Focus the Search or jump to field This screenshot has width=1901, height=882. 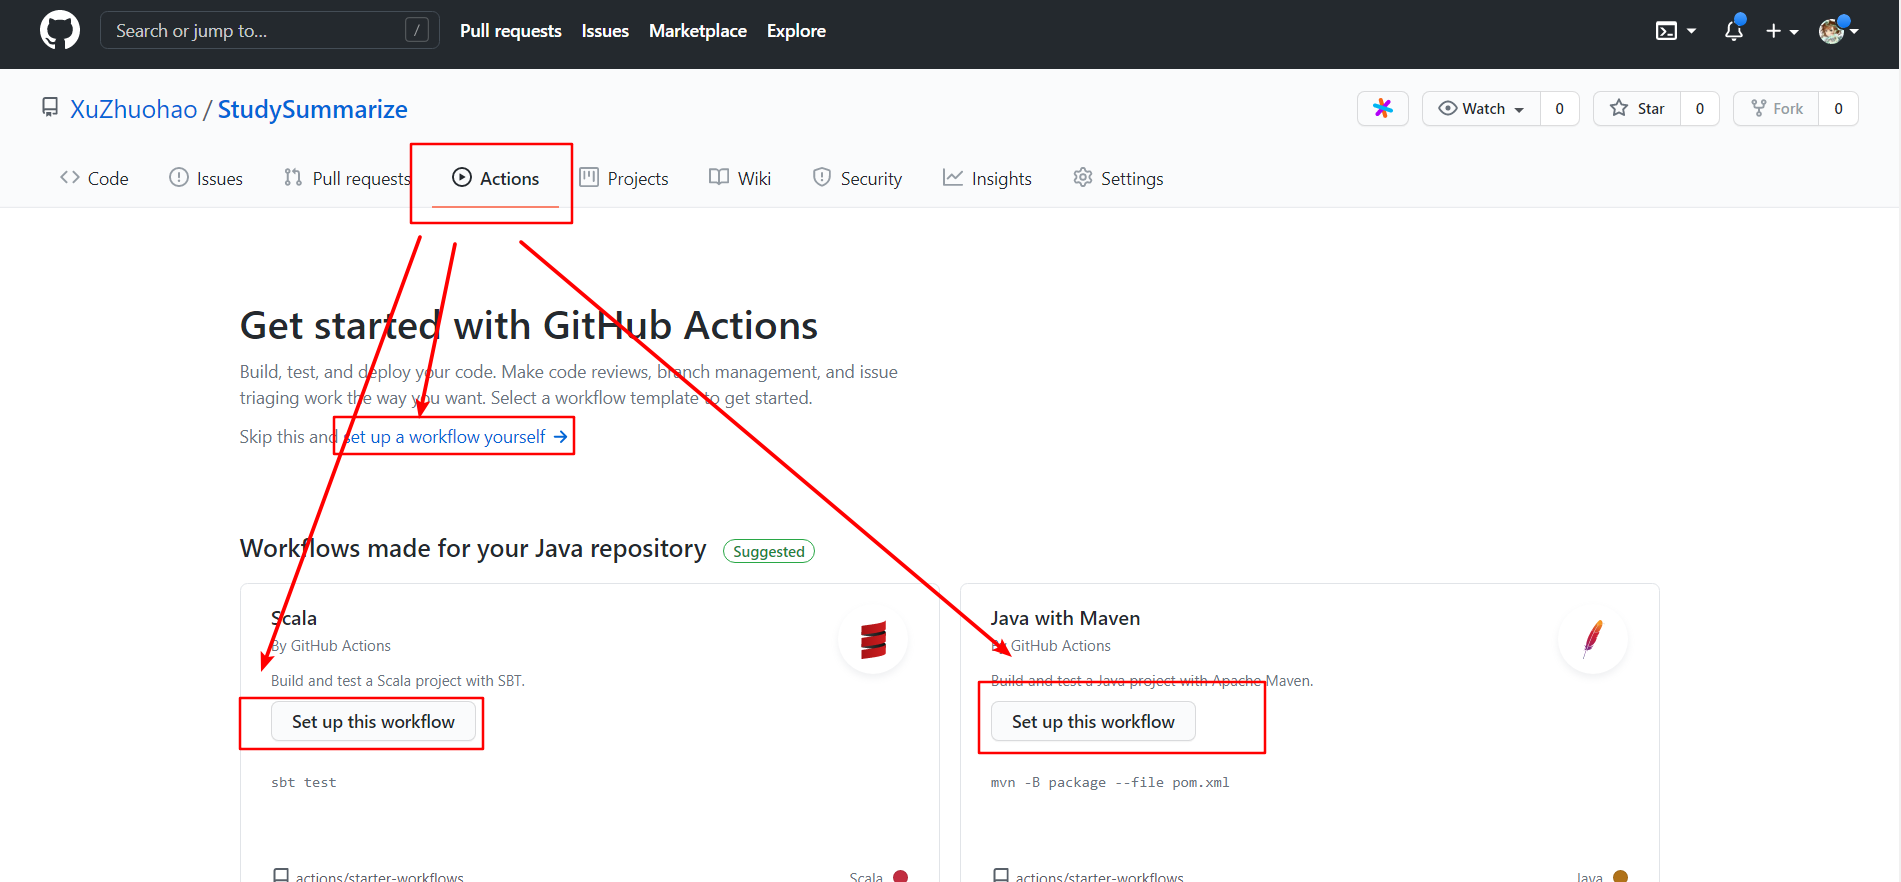tap(270, 30)
